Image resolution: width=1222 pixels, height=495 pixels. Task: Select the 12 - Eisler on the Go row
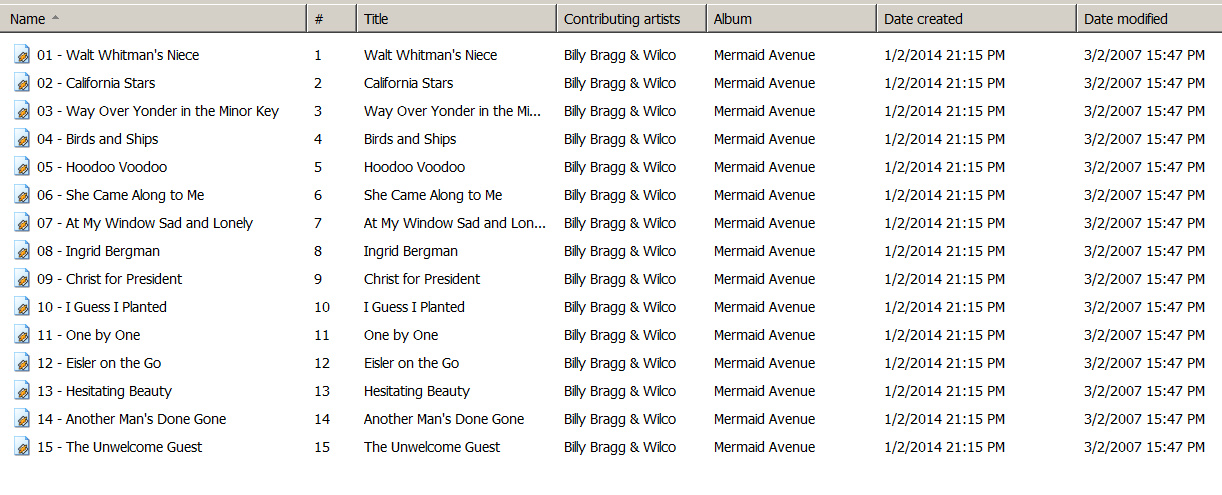[99, 363]
